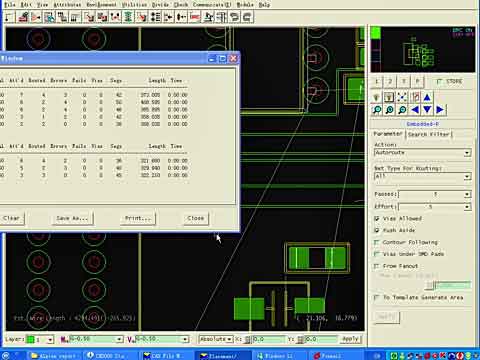Open the Edit menu
The height and width of the screenshot is (360, 480).
26,5
